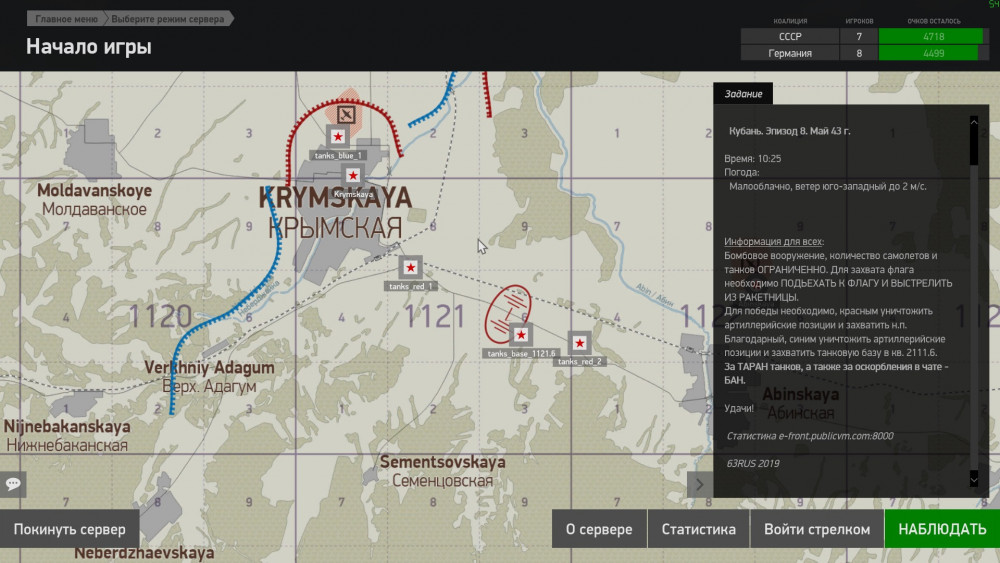Click the СССР player count 7

[x=859, y=36]
